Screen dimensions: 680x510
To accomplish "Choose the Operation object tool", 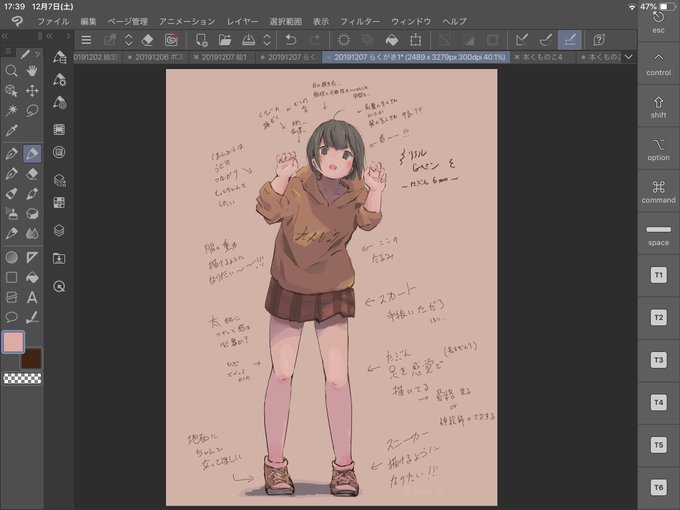I will click(x=11, y=91).
